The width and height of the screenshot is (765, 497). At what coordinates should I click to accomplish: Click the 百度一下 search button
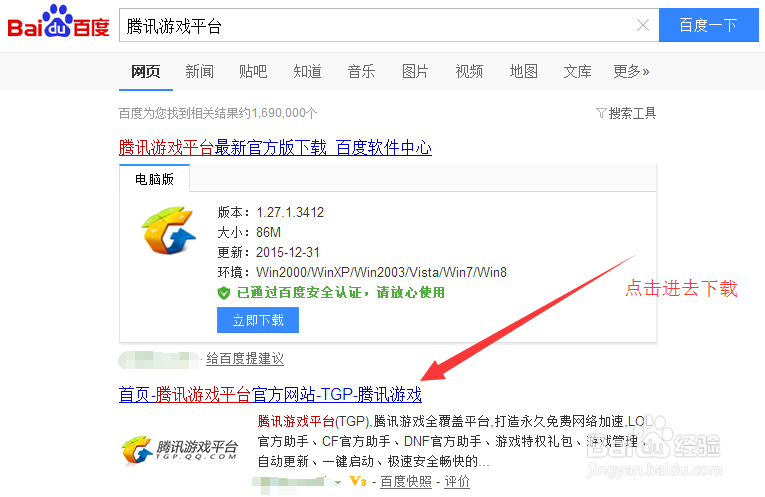point(708,25)
